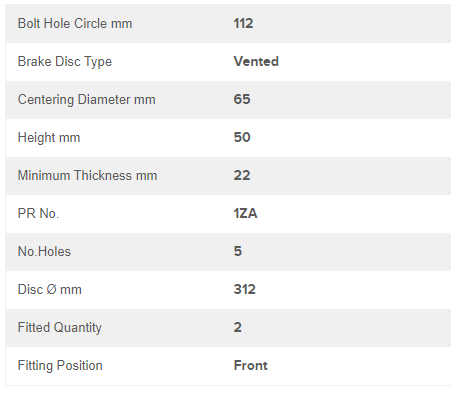Click the Centering Diameter mm label
451x394 pixels.
pyautogui.click(x=87, y=100)
